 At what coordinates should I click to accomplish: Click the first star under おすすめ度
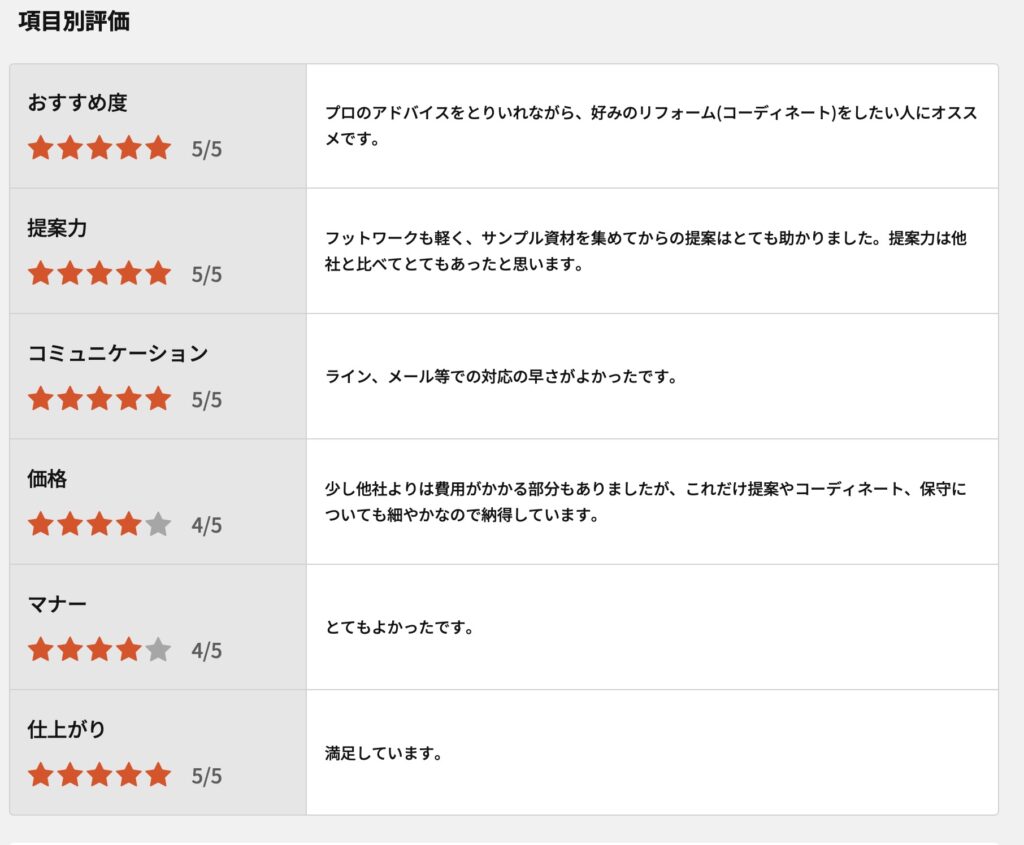[x=40, y=149]
